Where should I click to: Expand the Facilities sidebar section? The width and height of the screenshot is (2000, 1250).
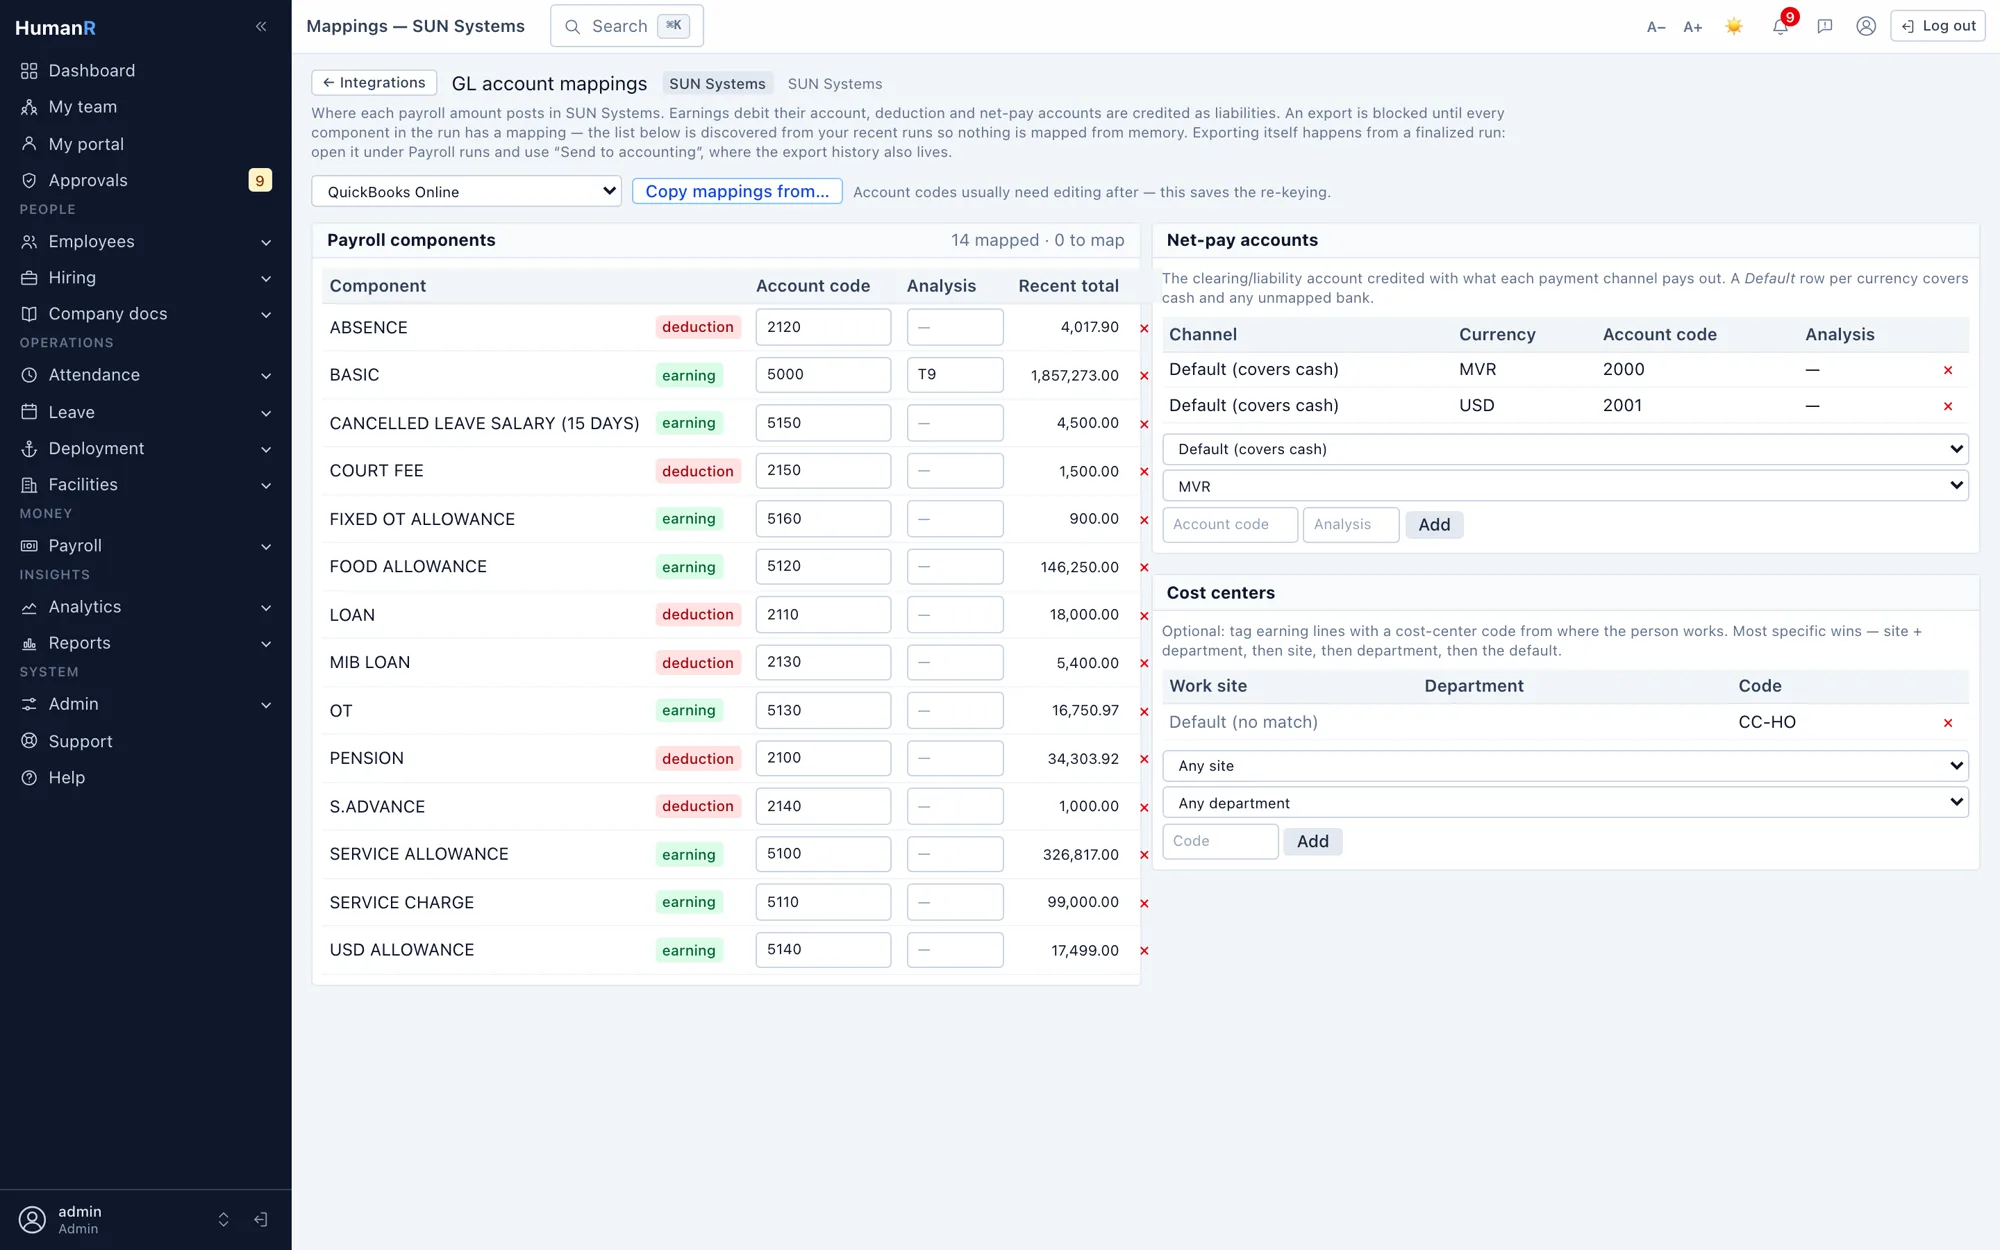[146, 485]
